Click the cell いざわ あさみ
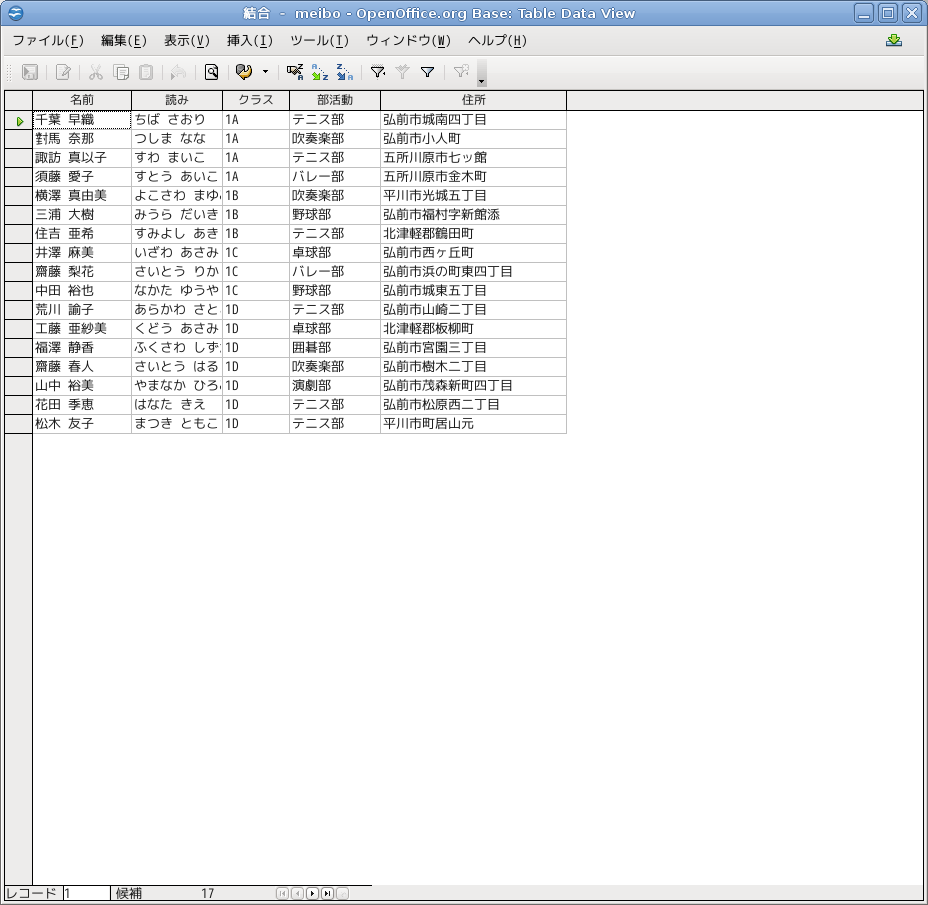928x905 pixels. [177, 253]
